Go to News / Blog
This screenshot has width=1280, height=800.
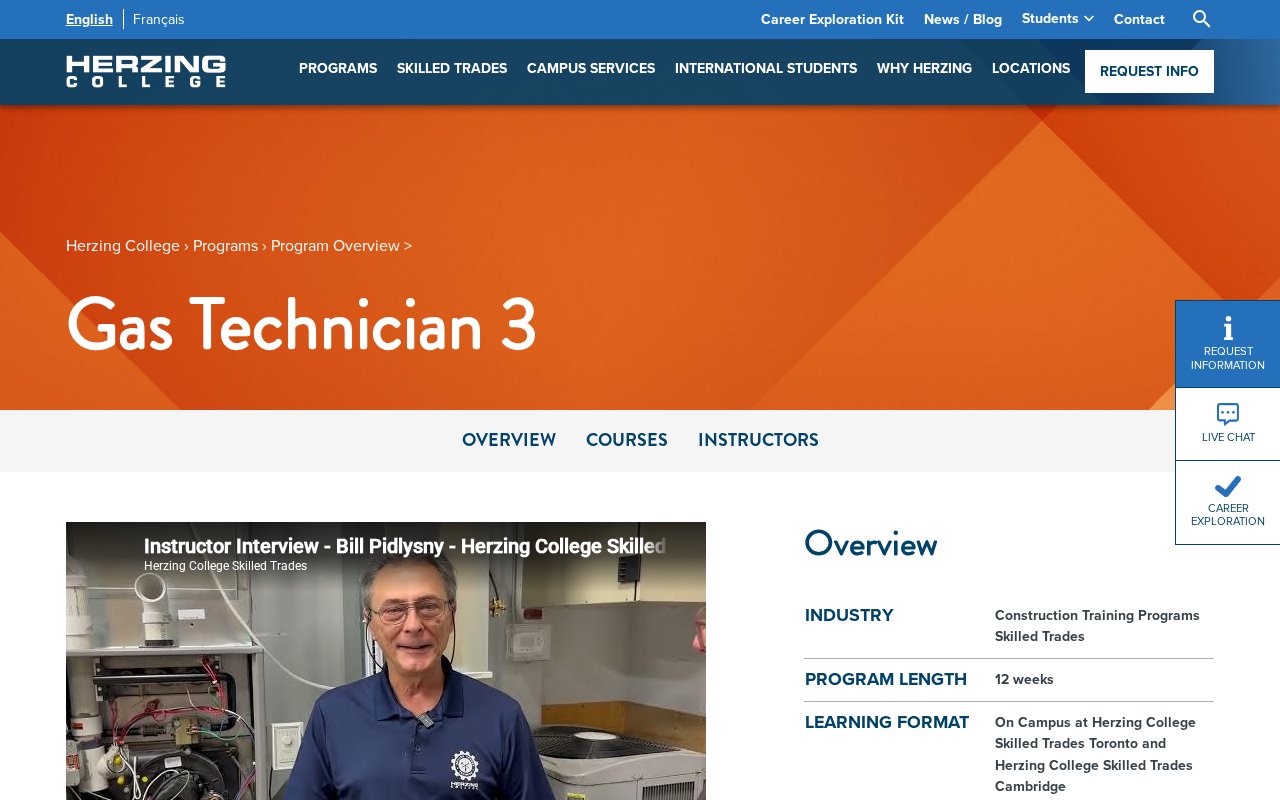(963, 19)
